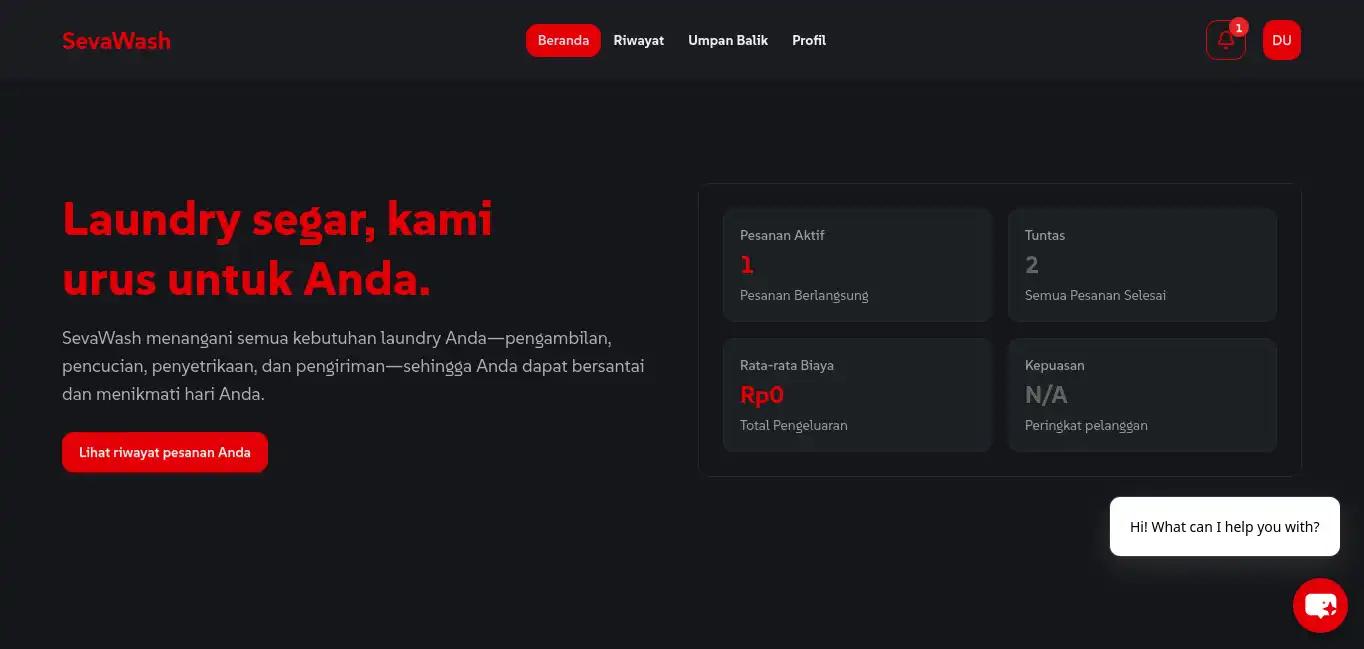Image resolution: width=1364 pixels, height=649 pixels.
Task: Click the notification badge showing 1
Action: point(1239,28)
